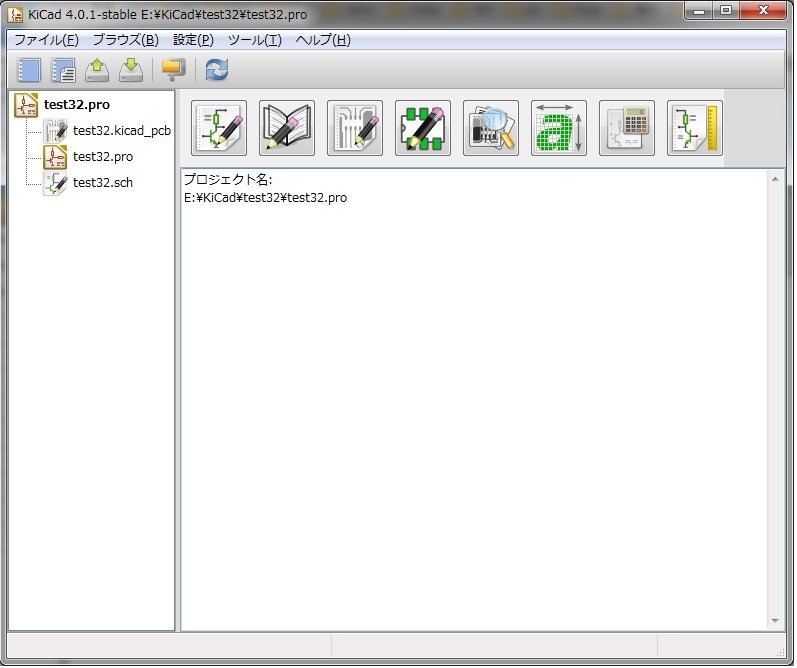Close the KiCad window
Viewport: 797px width, 668px height.
(763, 11)
